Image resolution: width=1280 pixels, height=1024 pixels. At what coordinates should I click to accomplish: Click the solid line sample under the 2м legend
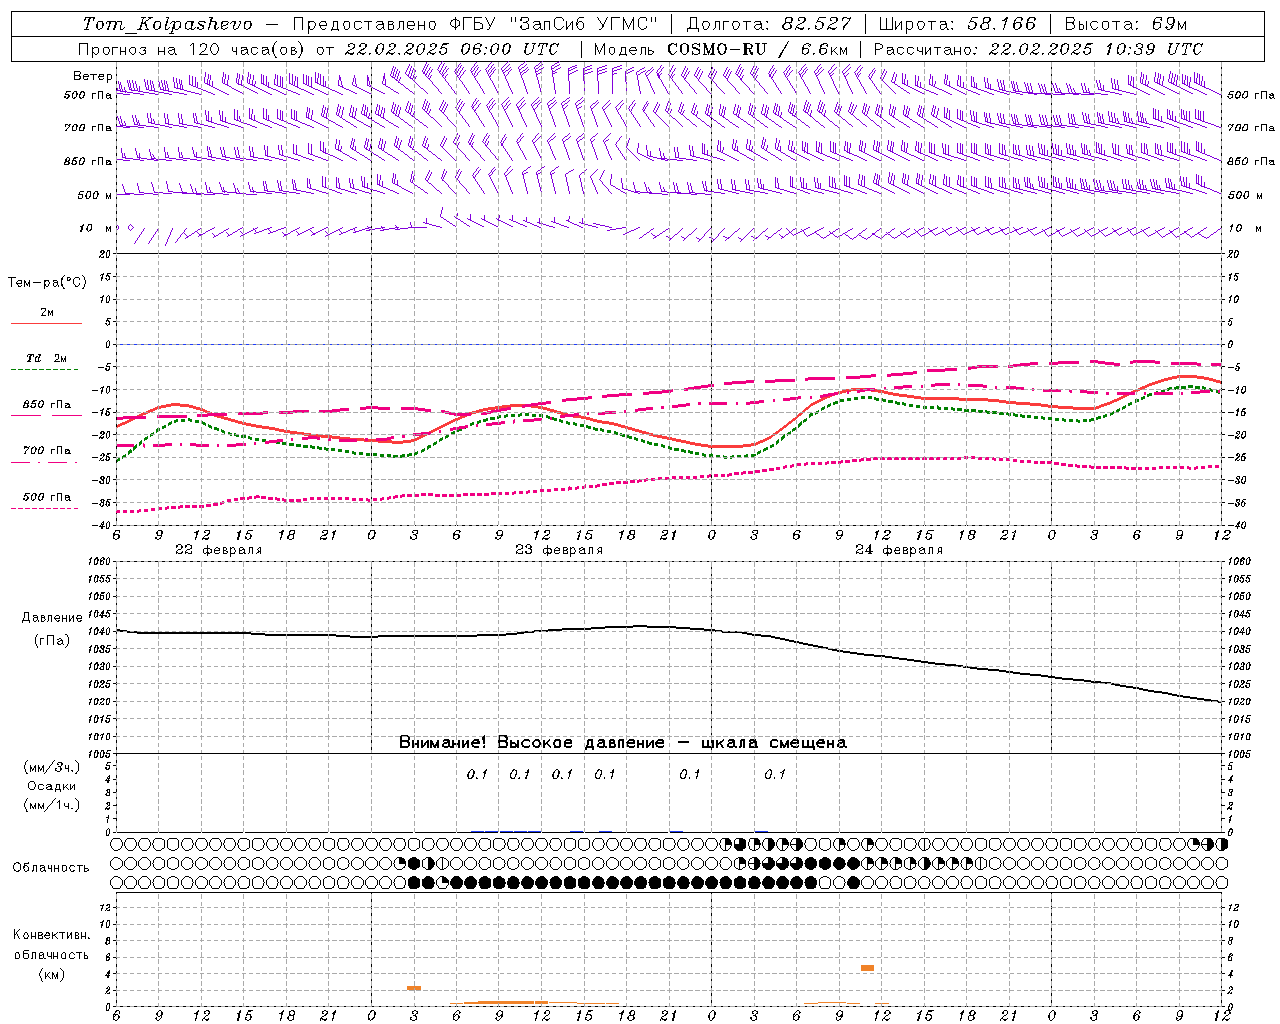point(46,324)
